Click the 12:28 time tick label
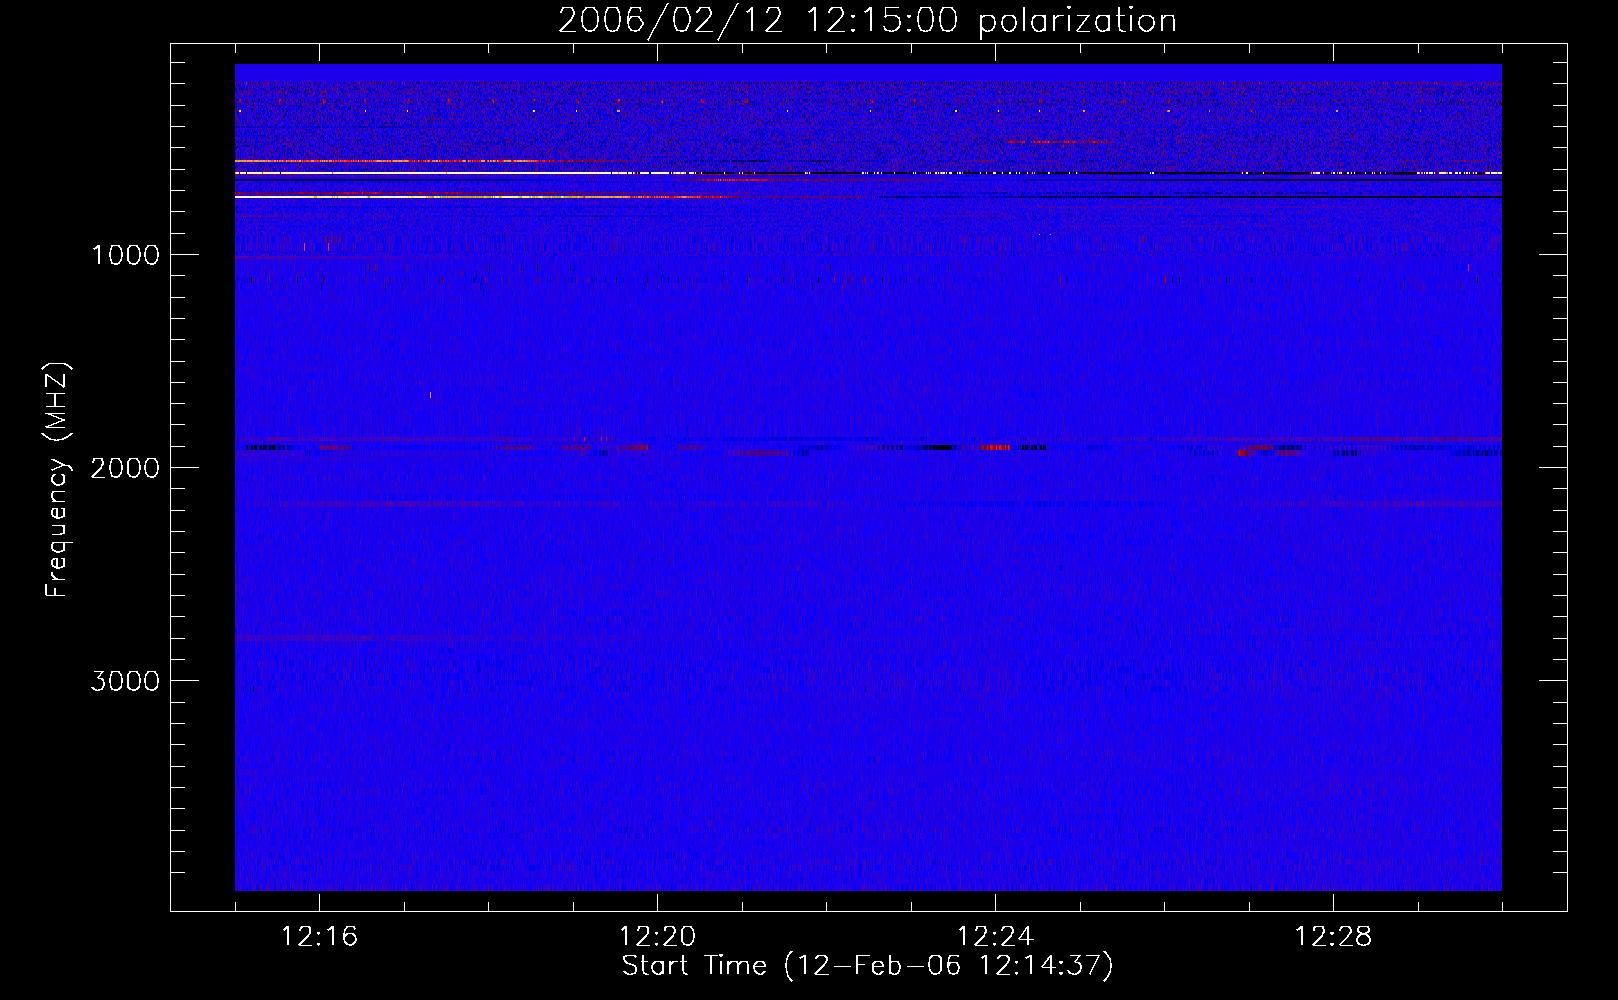This screenshot has height=1000, width=1618. [x=1333, y=937]
